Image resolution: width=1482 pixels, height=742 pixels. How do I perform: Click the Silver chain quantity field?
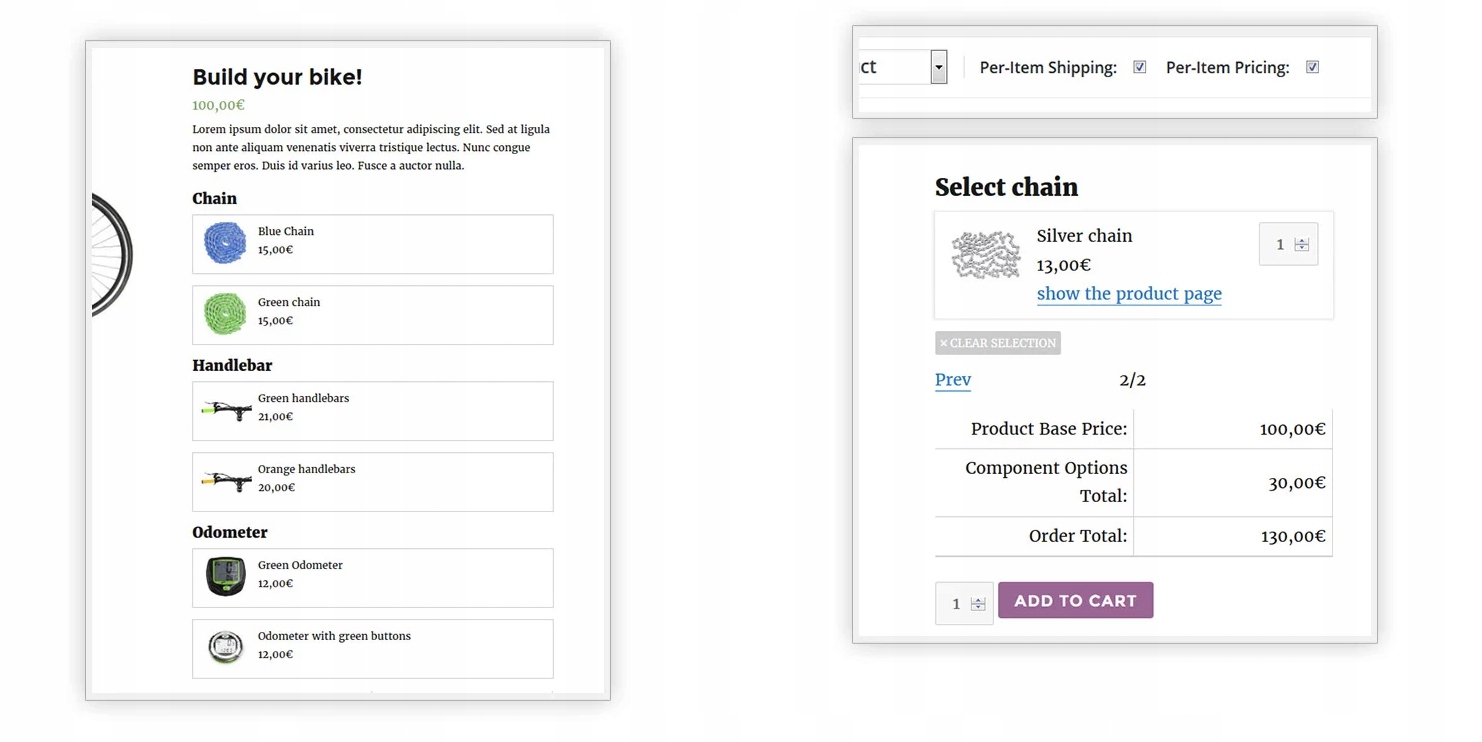tap(1279, 244)
